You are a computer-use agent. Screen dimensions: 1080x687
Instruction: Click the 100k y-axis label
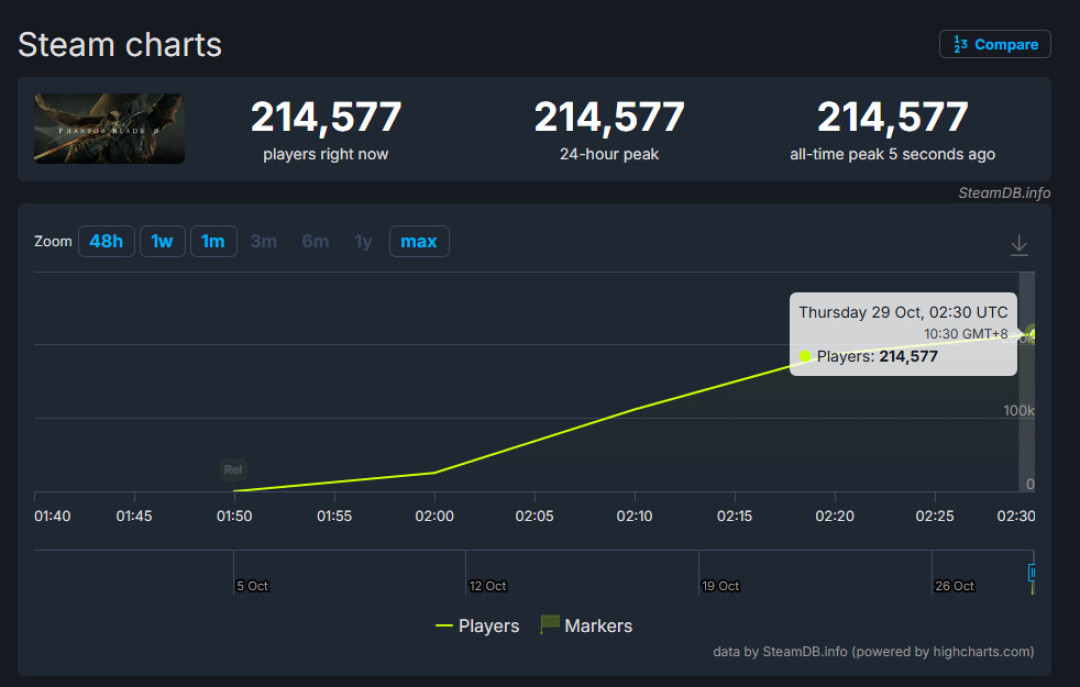pyautogui.click(x=1019, y=411)
